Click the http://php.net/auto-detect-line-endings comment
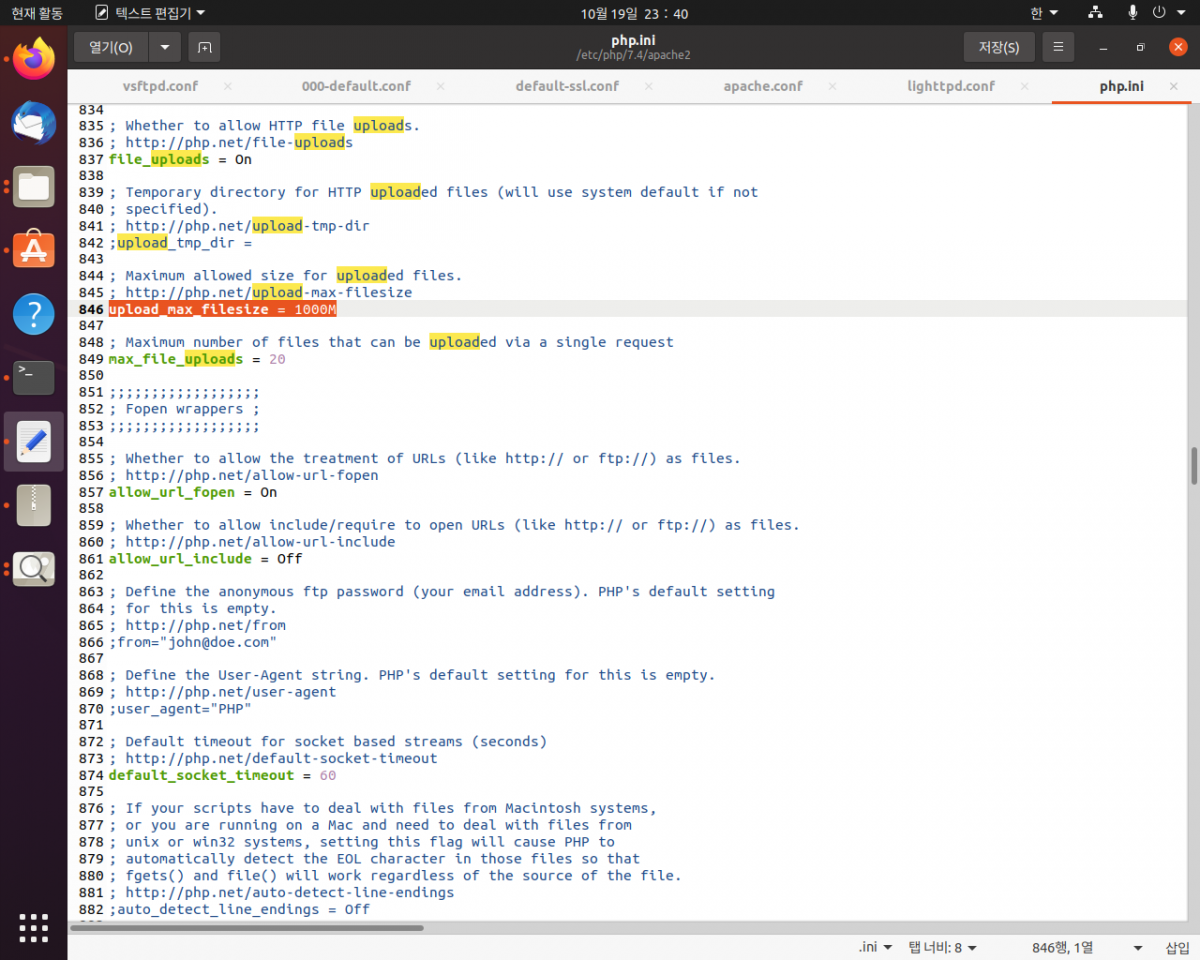The height and width of the screenshot is (960, 1200). click(281, 892)
